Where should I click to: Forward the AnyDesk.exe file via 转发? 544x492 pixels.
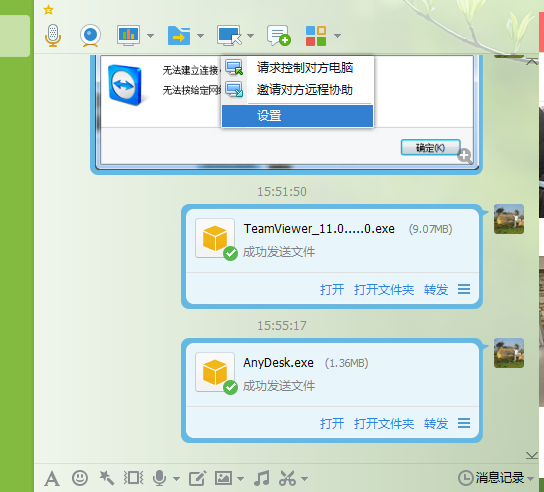pyautogui.click(x=436, y=424)
